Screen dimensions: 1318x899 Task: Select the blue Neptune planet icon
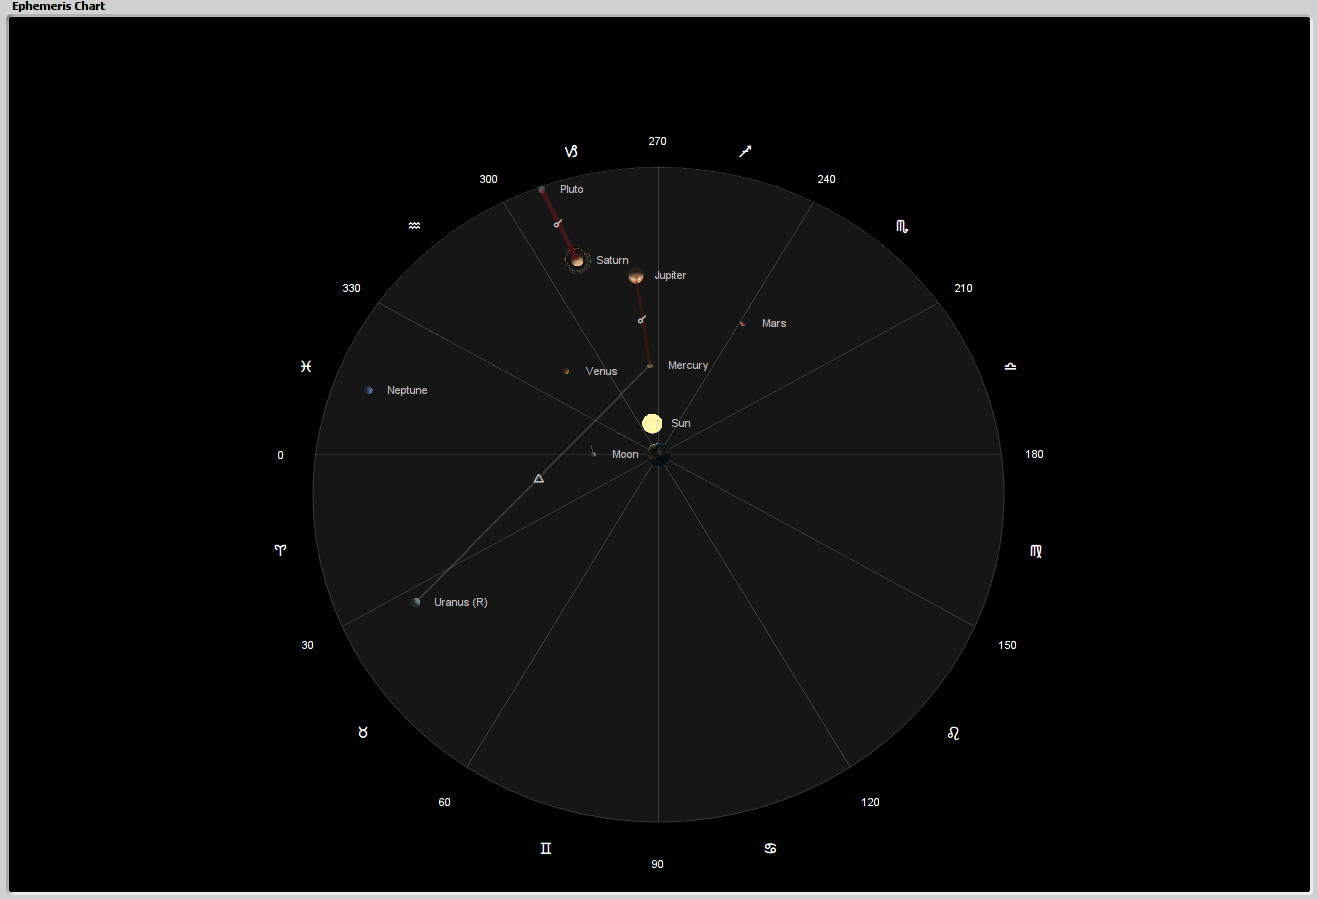click(x=369, y=390)
